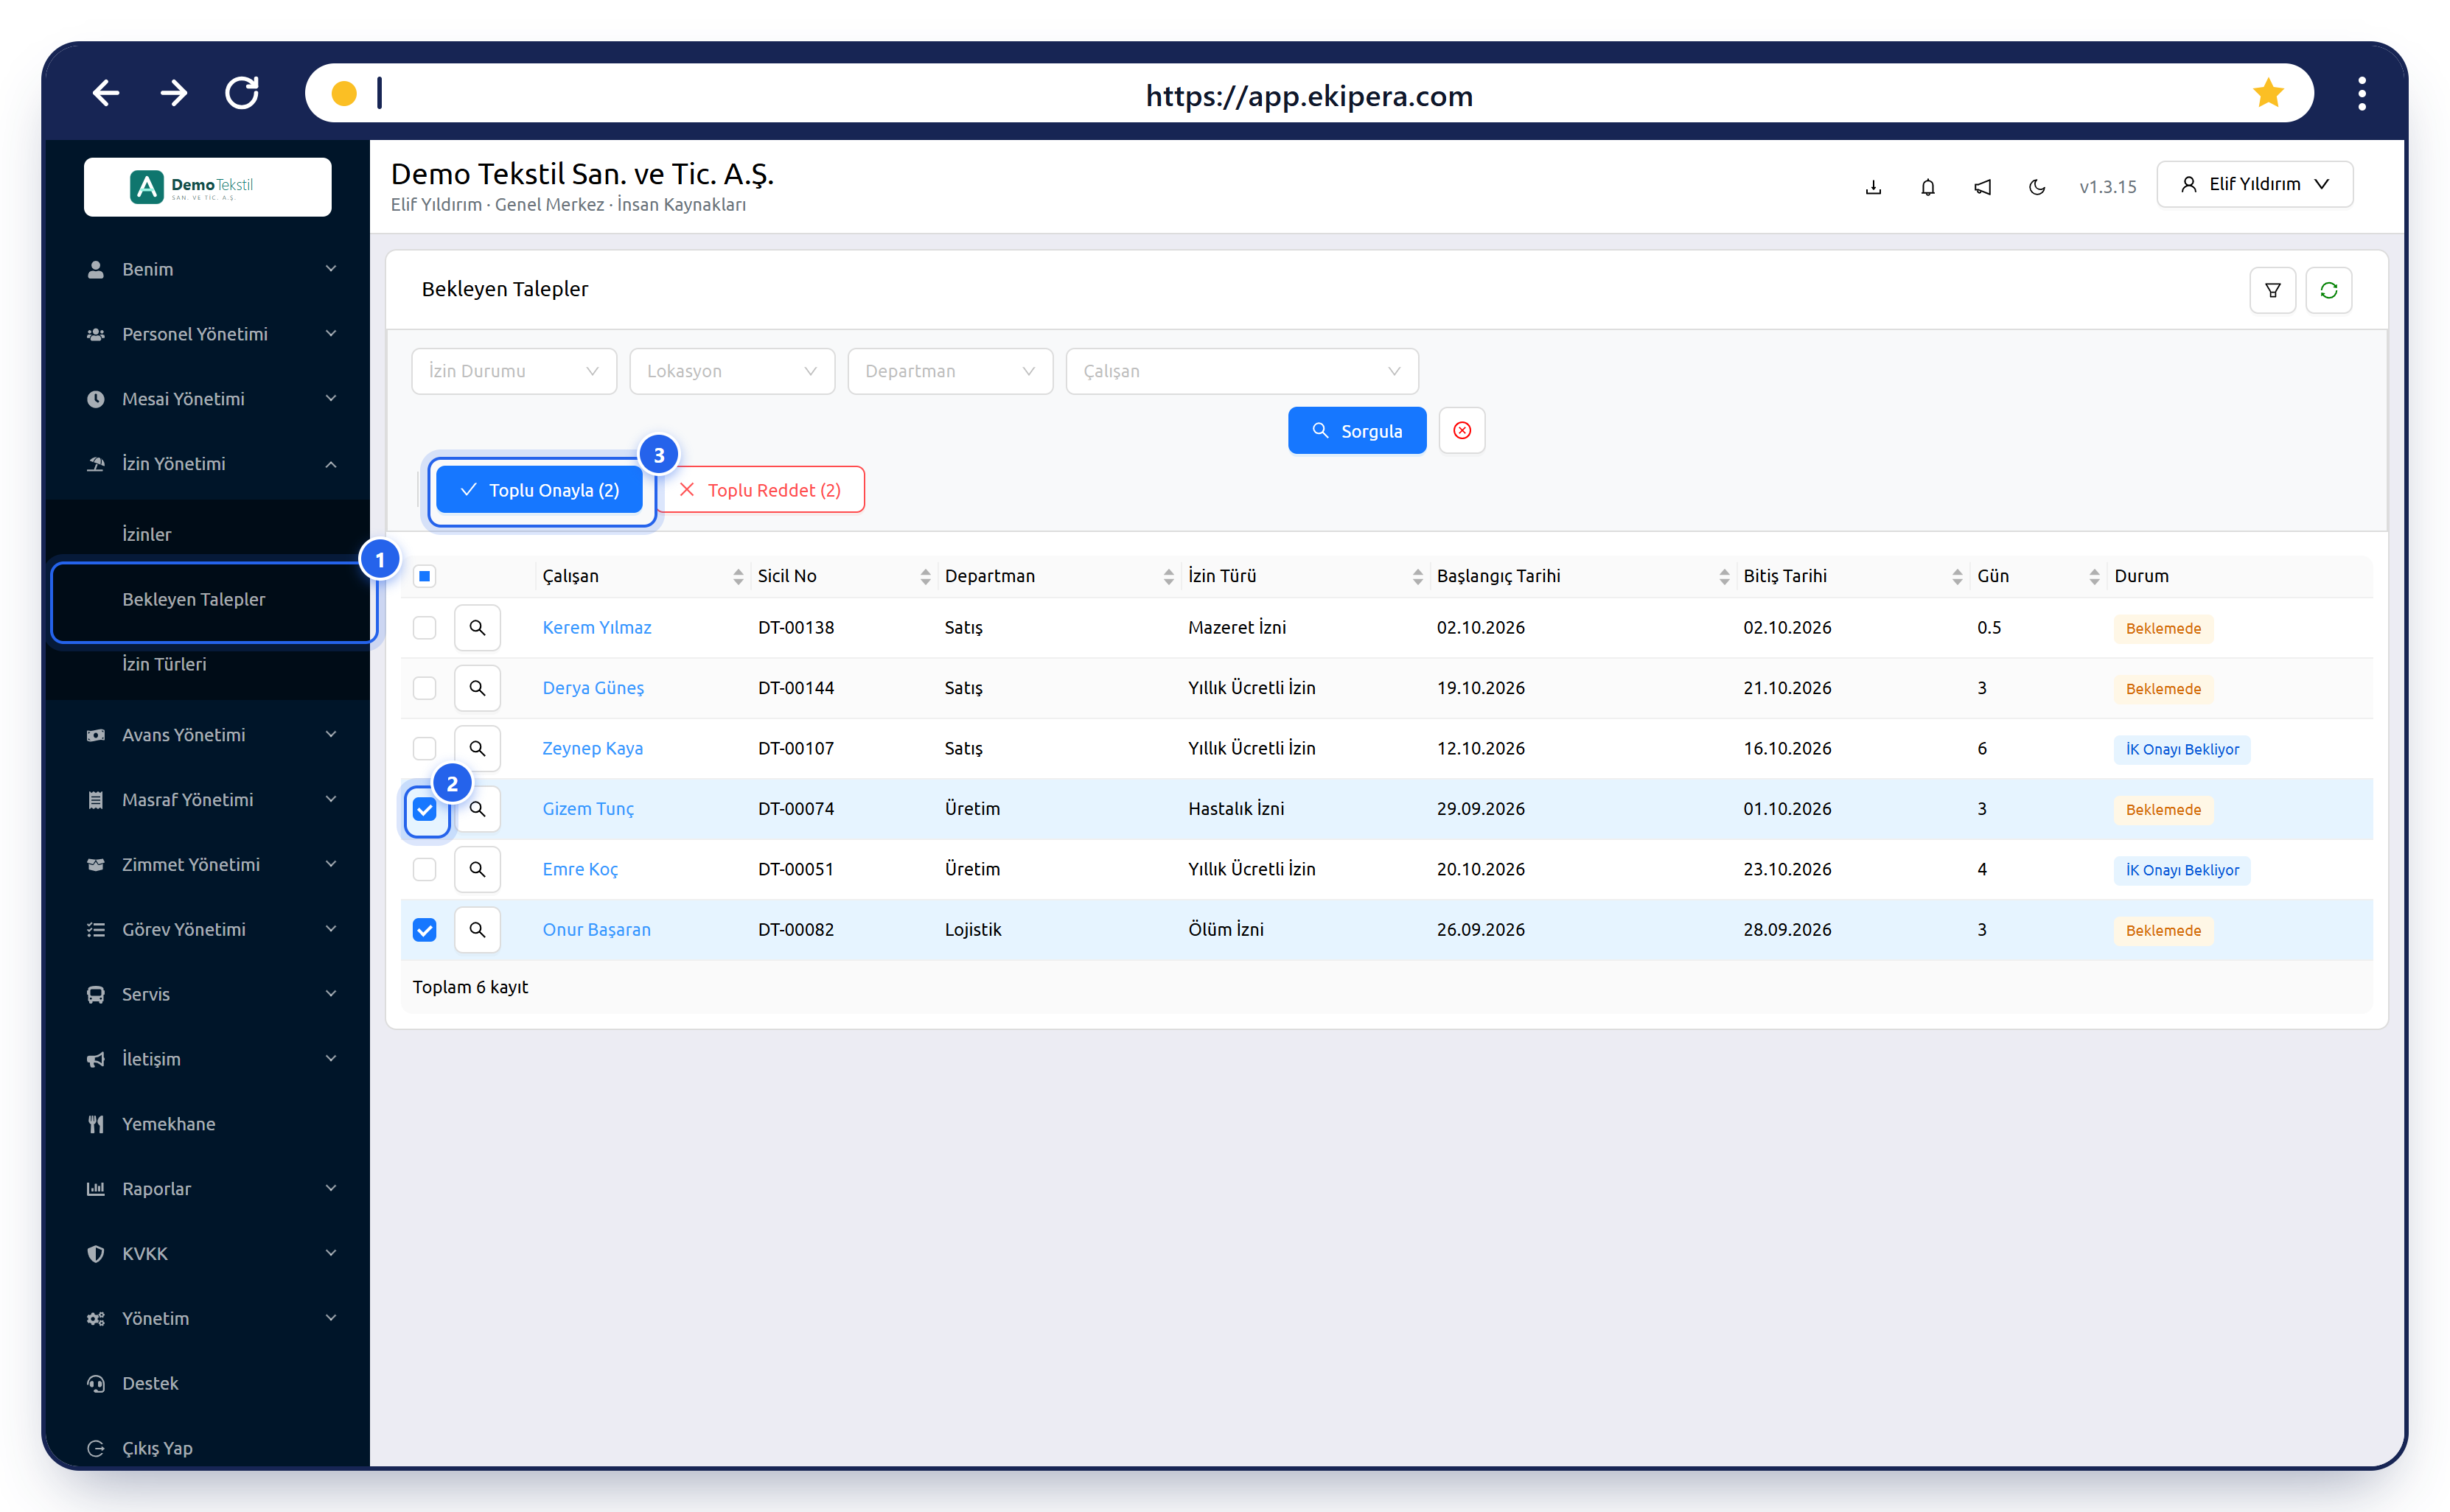Bookmark page with star icon
Image resolution: width=2450 pixels, height=1512 pixels.
(2267, 94)
